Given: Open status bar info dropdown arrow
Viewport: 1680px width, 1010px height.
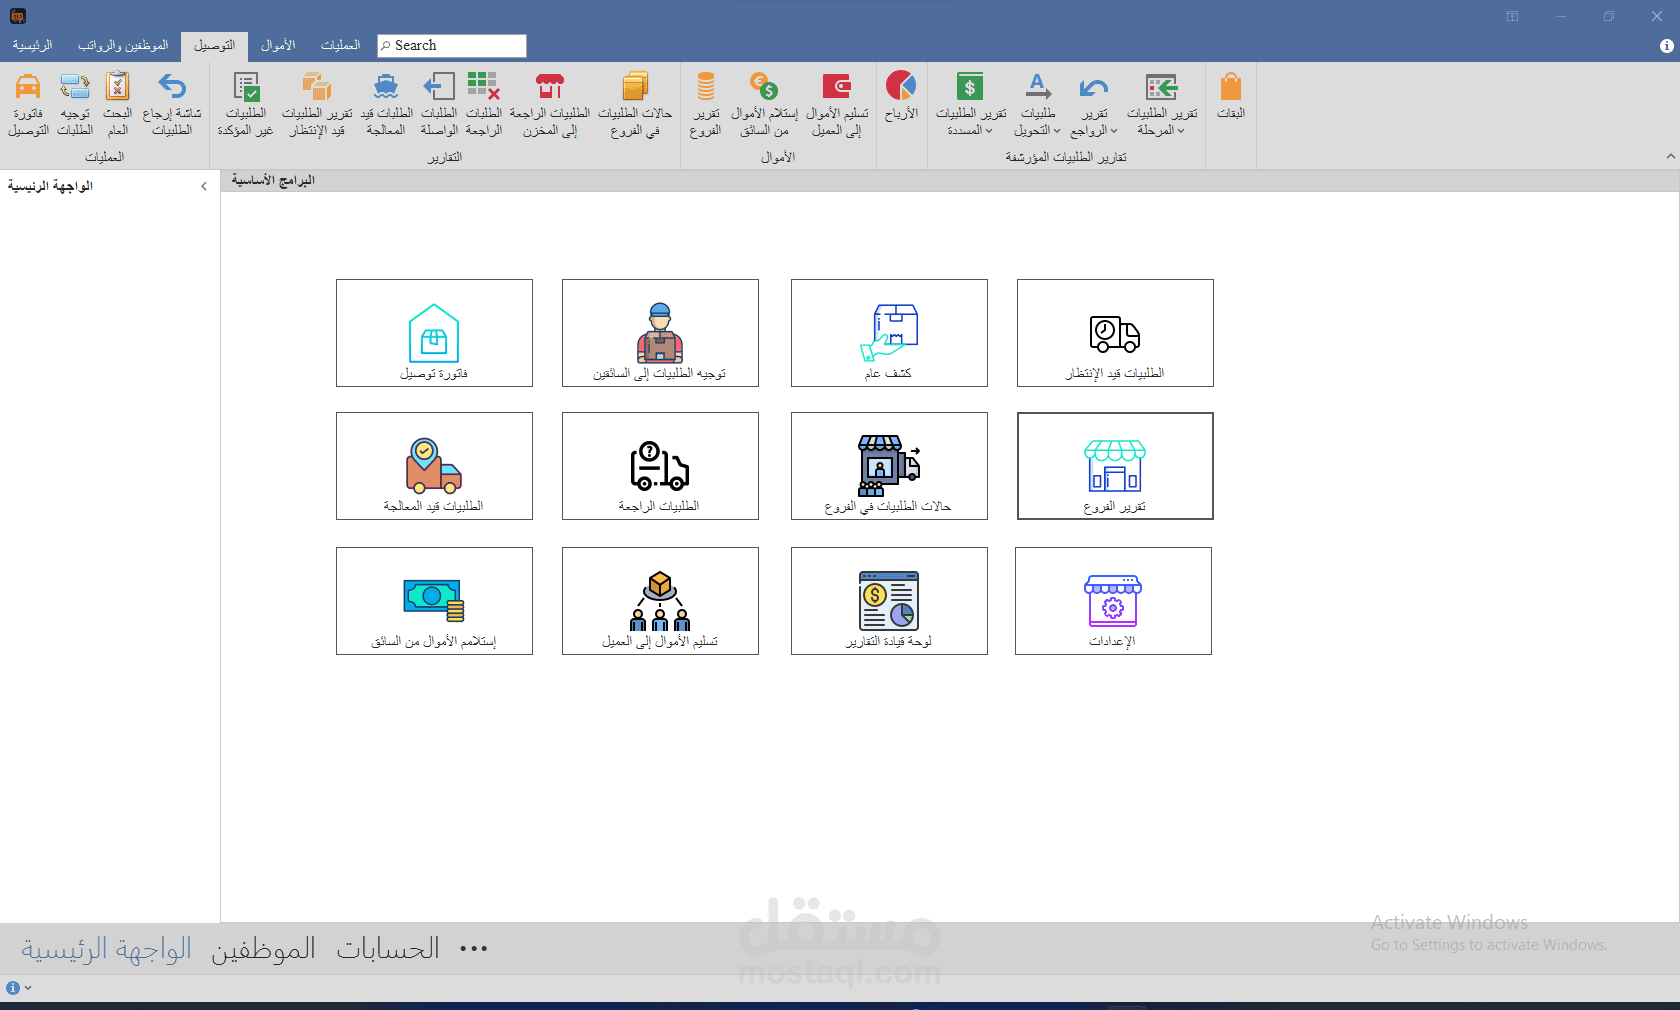Looking at the screenshot, I should click(x=28, y=988).
